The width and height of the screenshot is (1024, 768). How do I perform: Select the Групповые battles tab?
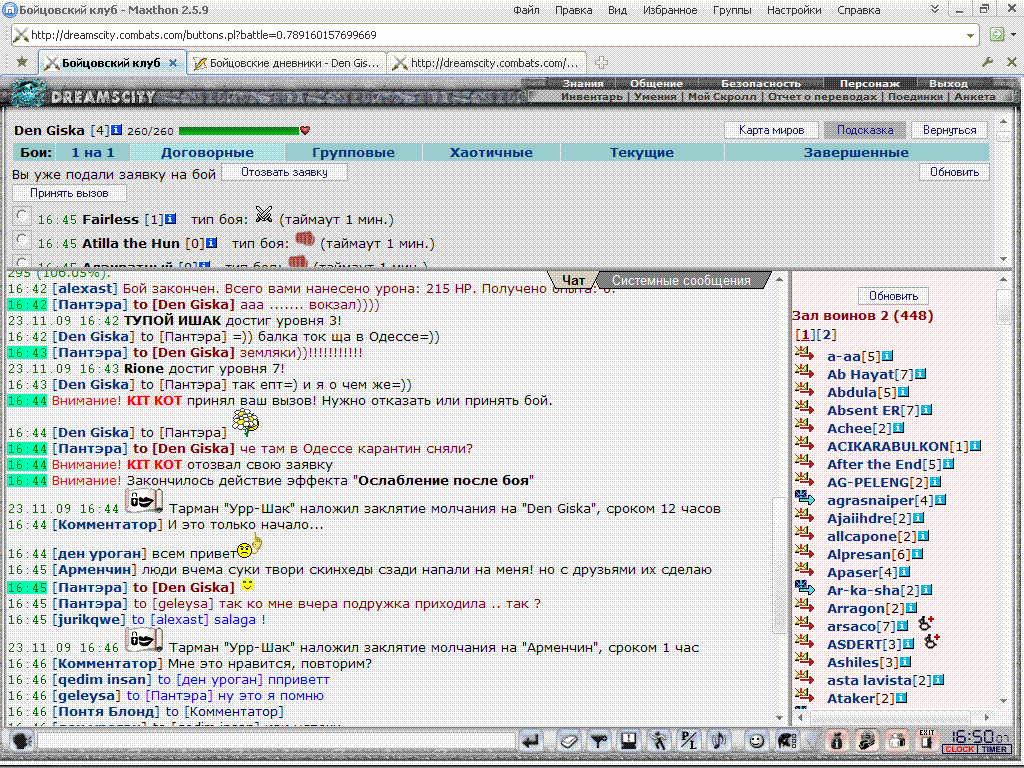click(x=353, y=152)
